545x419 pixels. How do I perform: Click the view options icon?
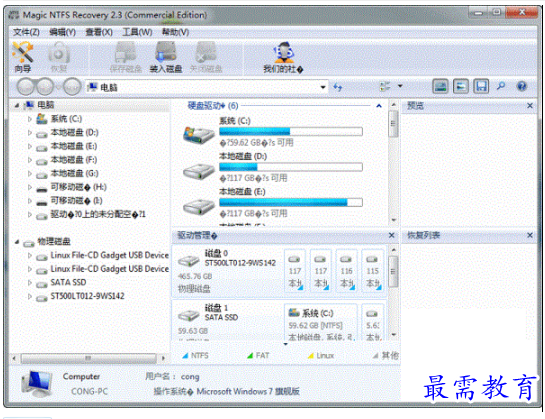coord(385,86)
